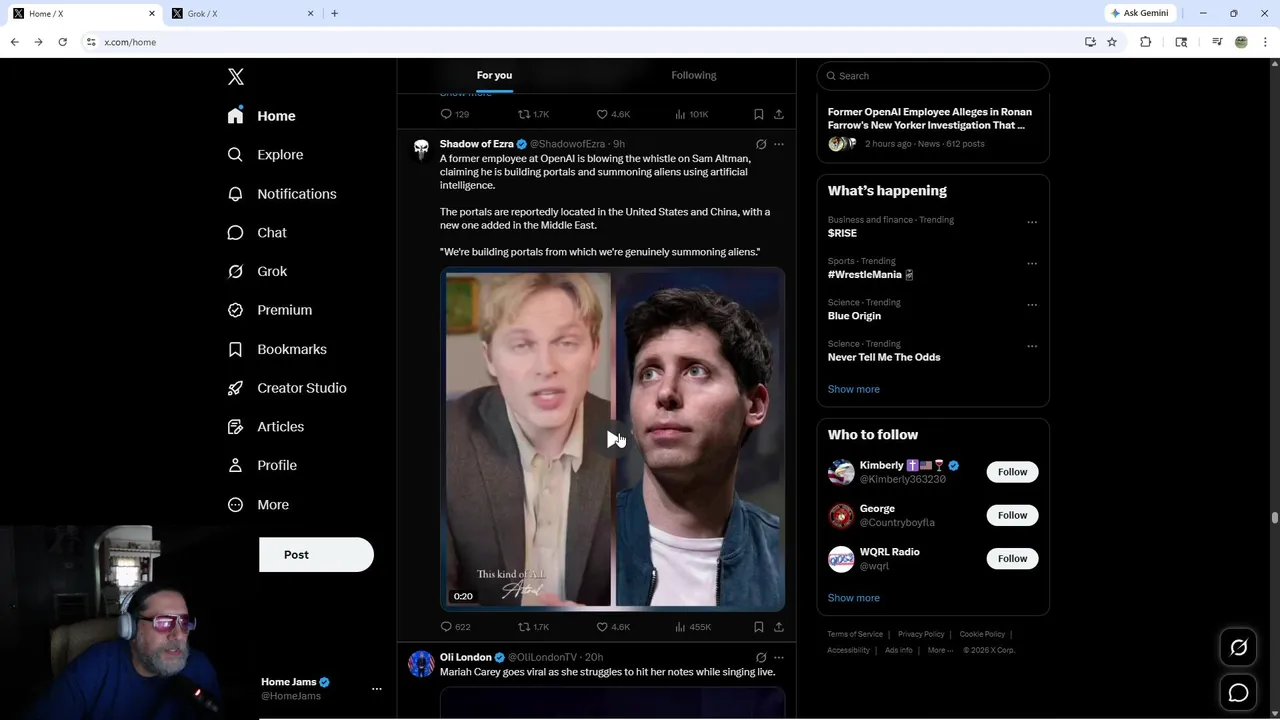This screenshot has height=720, width=1280.
Task: Follow WQRL Radio
Action: click(x=1012, y=558)
